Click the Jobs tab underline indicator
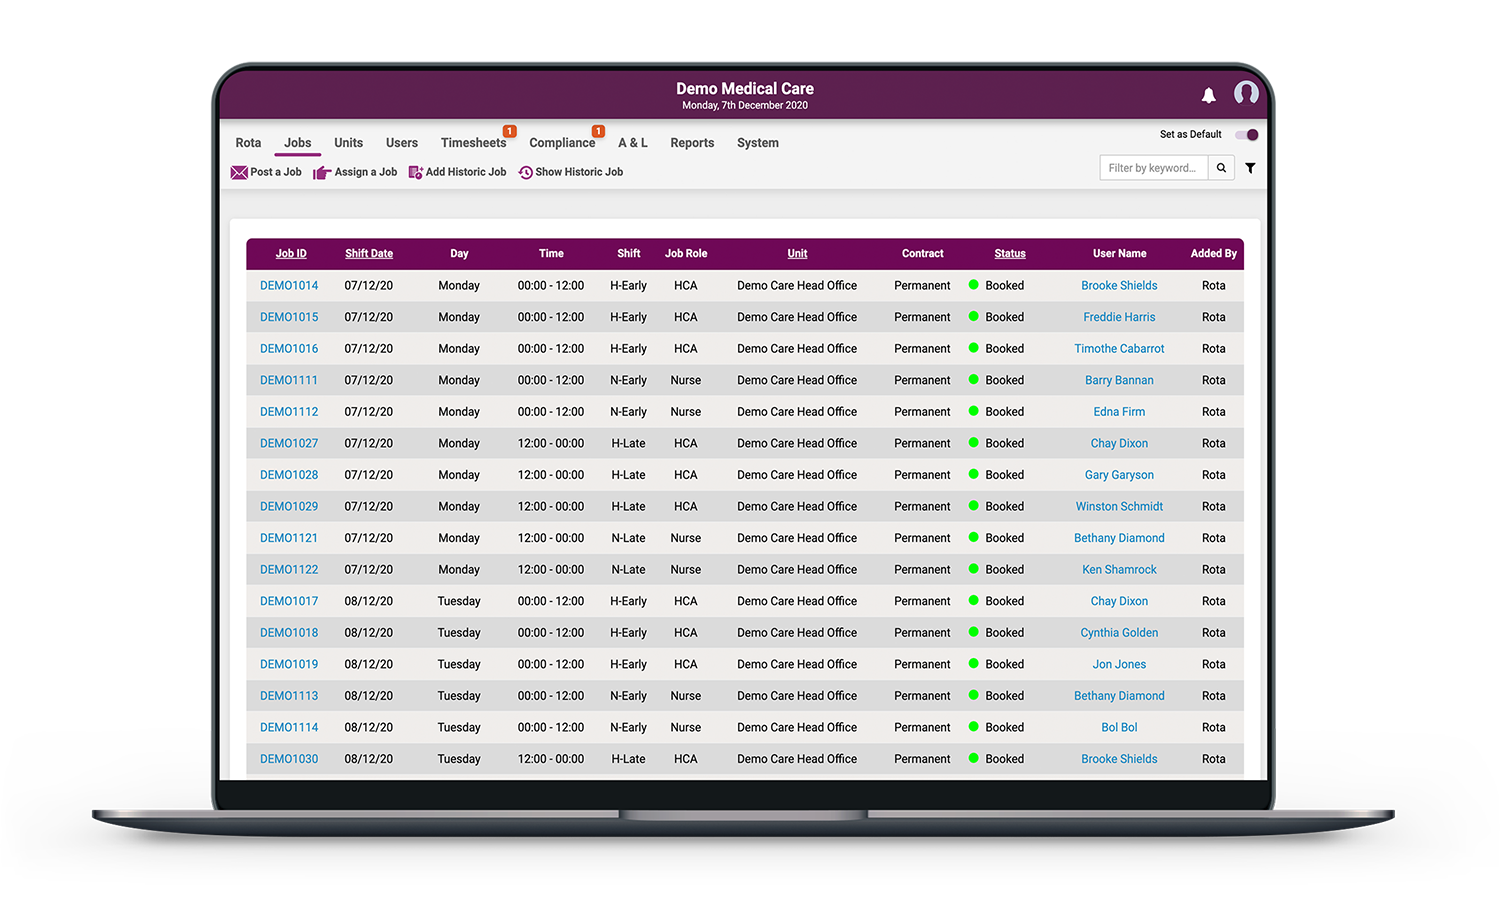This screenshot has width=1500, height=923. pyautogui.click(x=297, y=154)
